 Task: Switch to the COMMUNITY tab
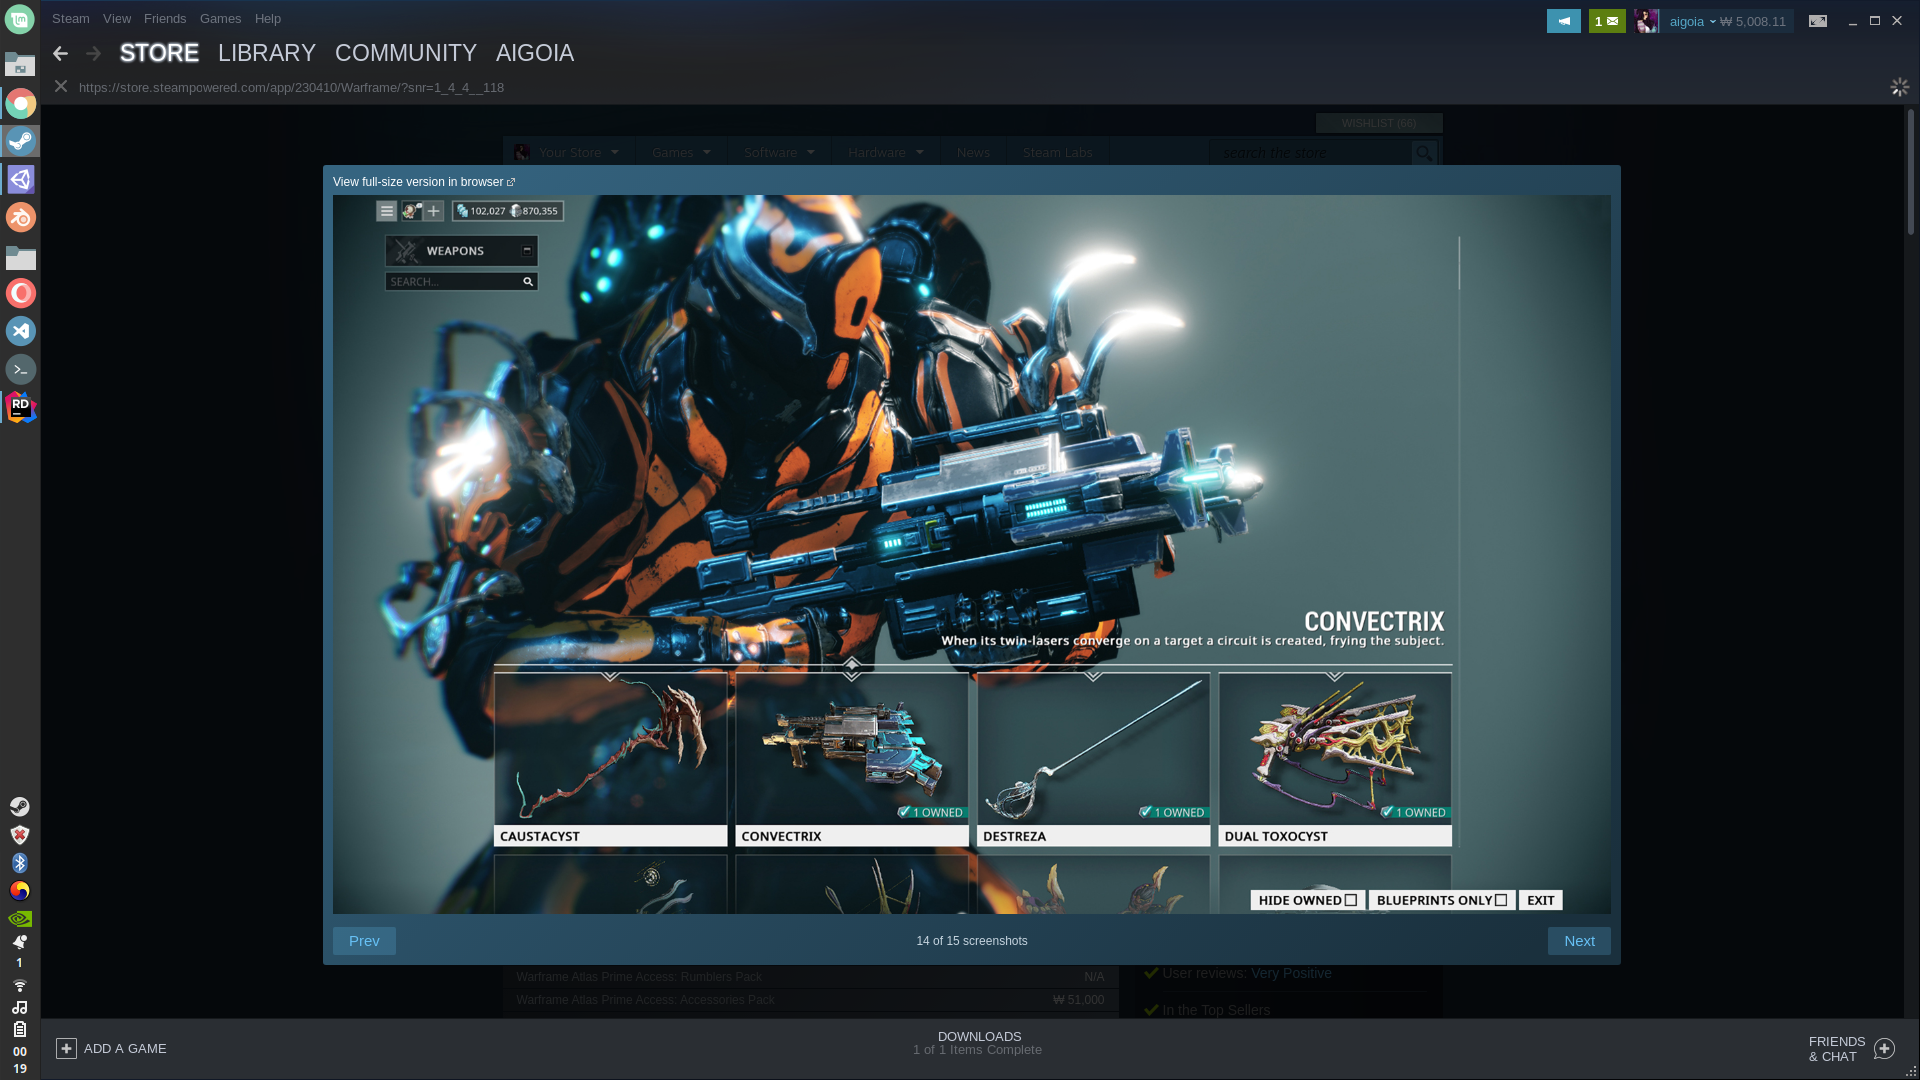406,53
